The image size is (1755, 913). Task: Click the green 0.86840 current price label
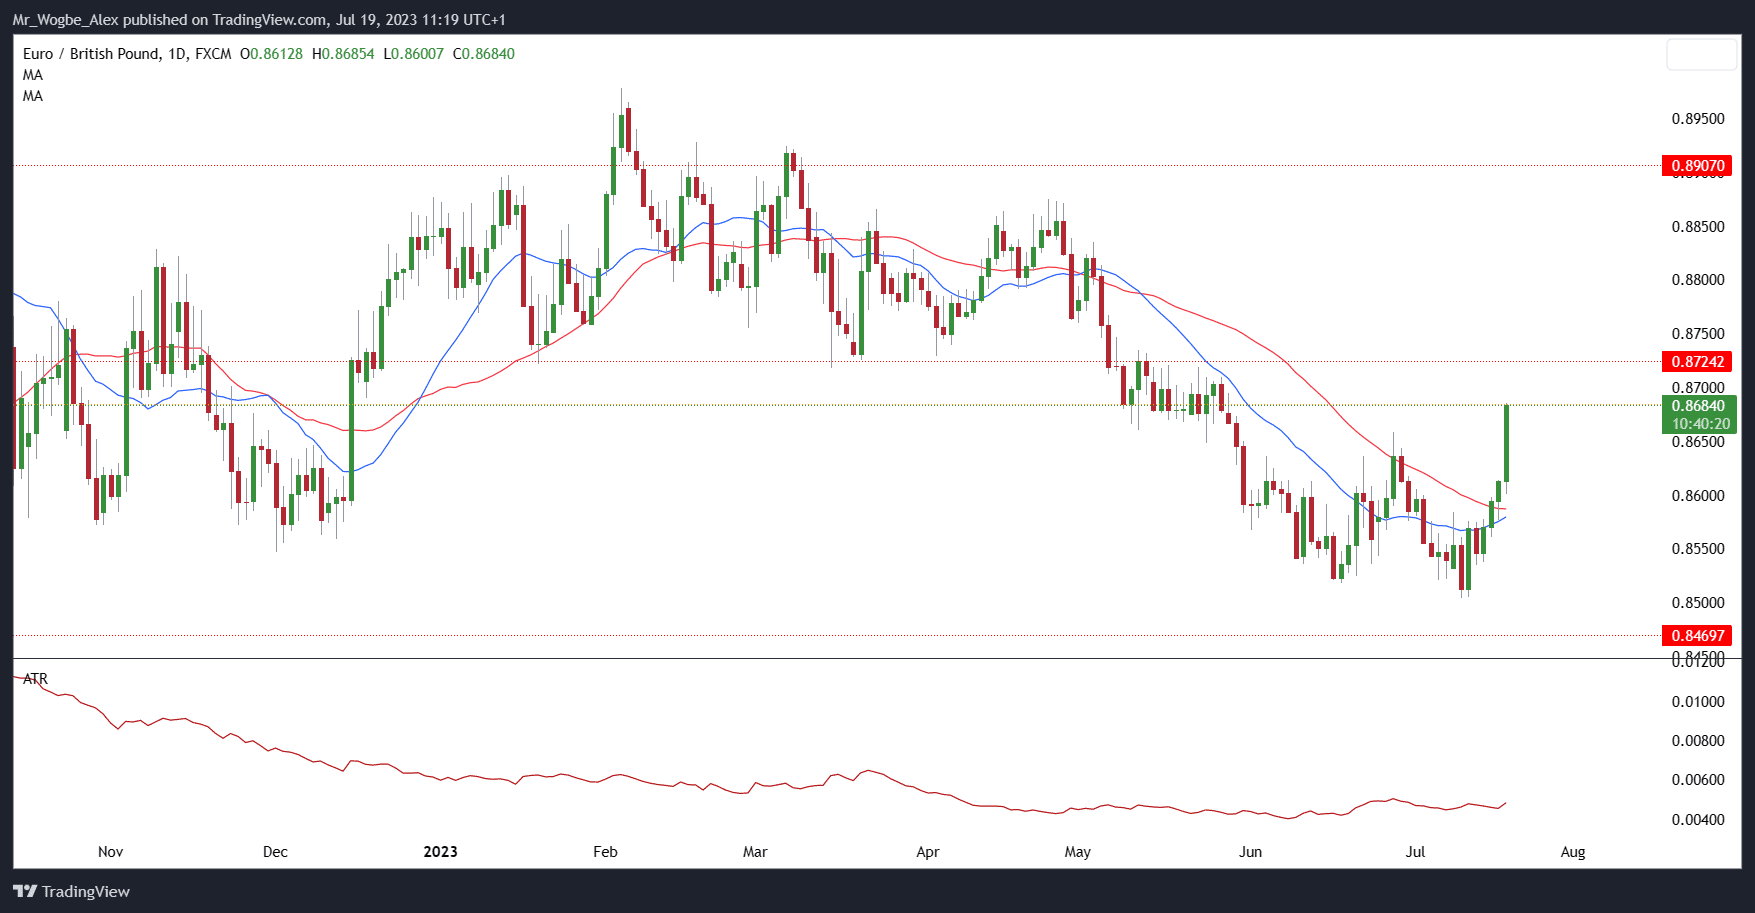click(x=1698, y=406)
